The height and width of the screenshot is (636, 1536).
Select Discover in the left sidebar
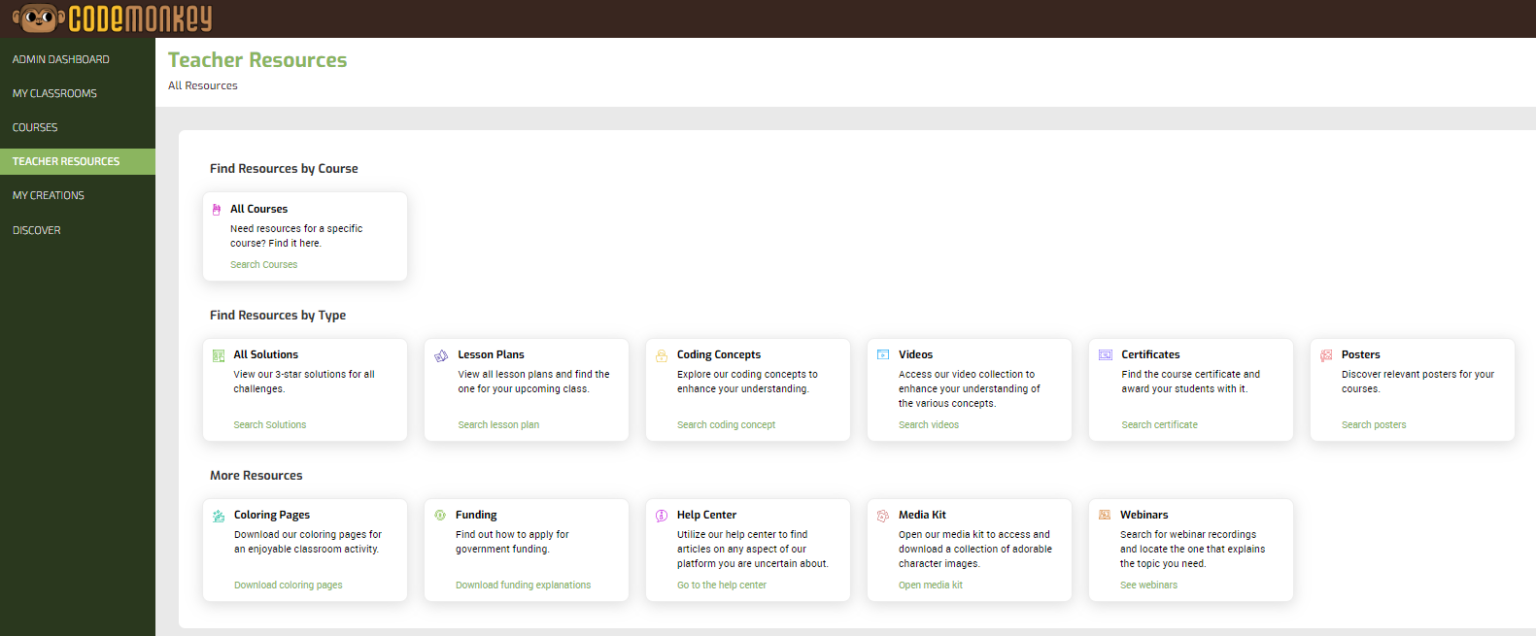click(36, 230)
